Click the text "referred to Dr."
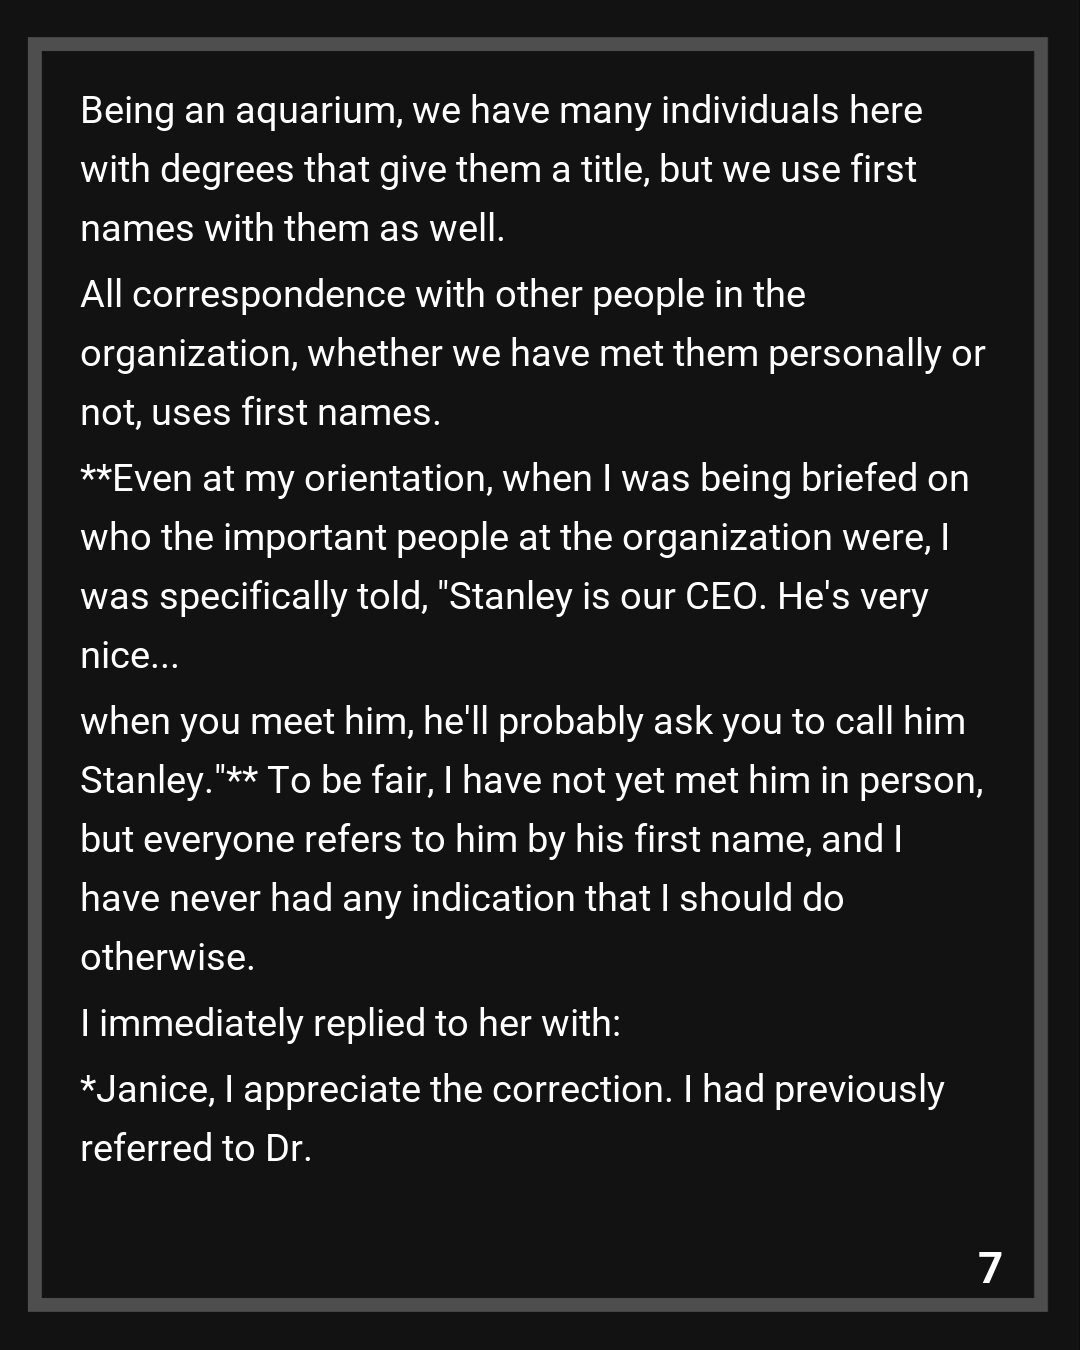The height and width of the screenshot is (1350, 1080). point(196,1149)
